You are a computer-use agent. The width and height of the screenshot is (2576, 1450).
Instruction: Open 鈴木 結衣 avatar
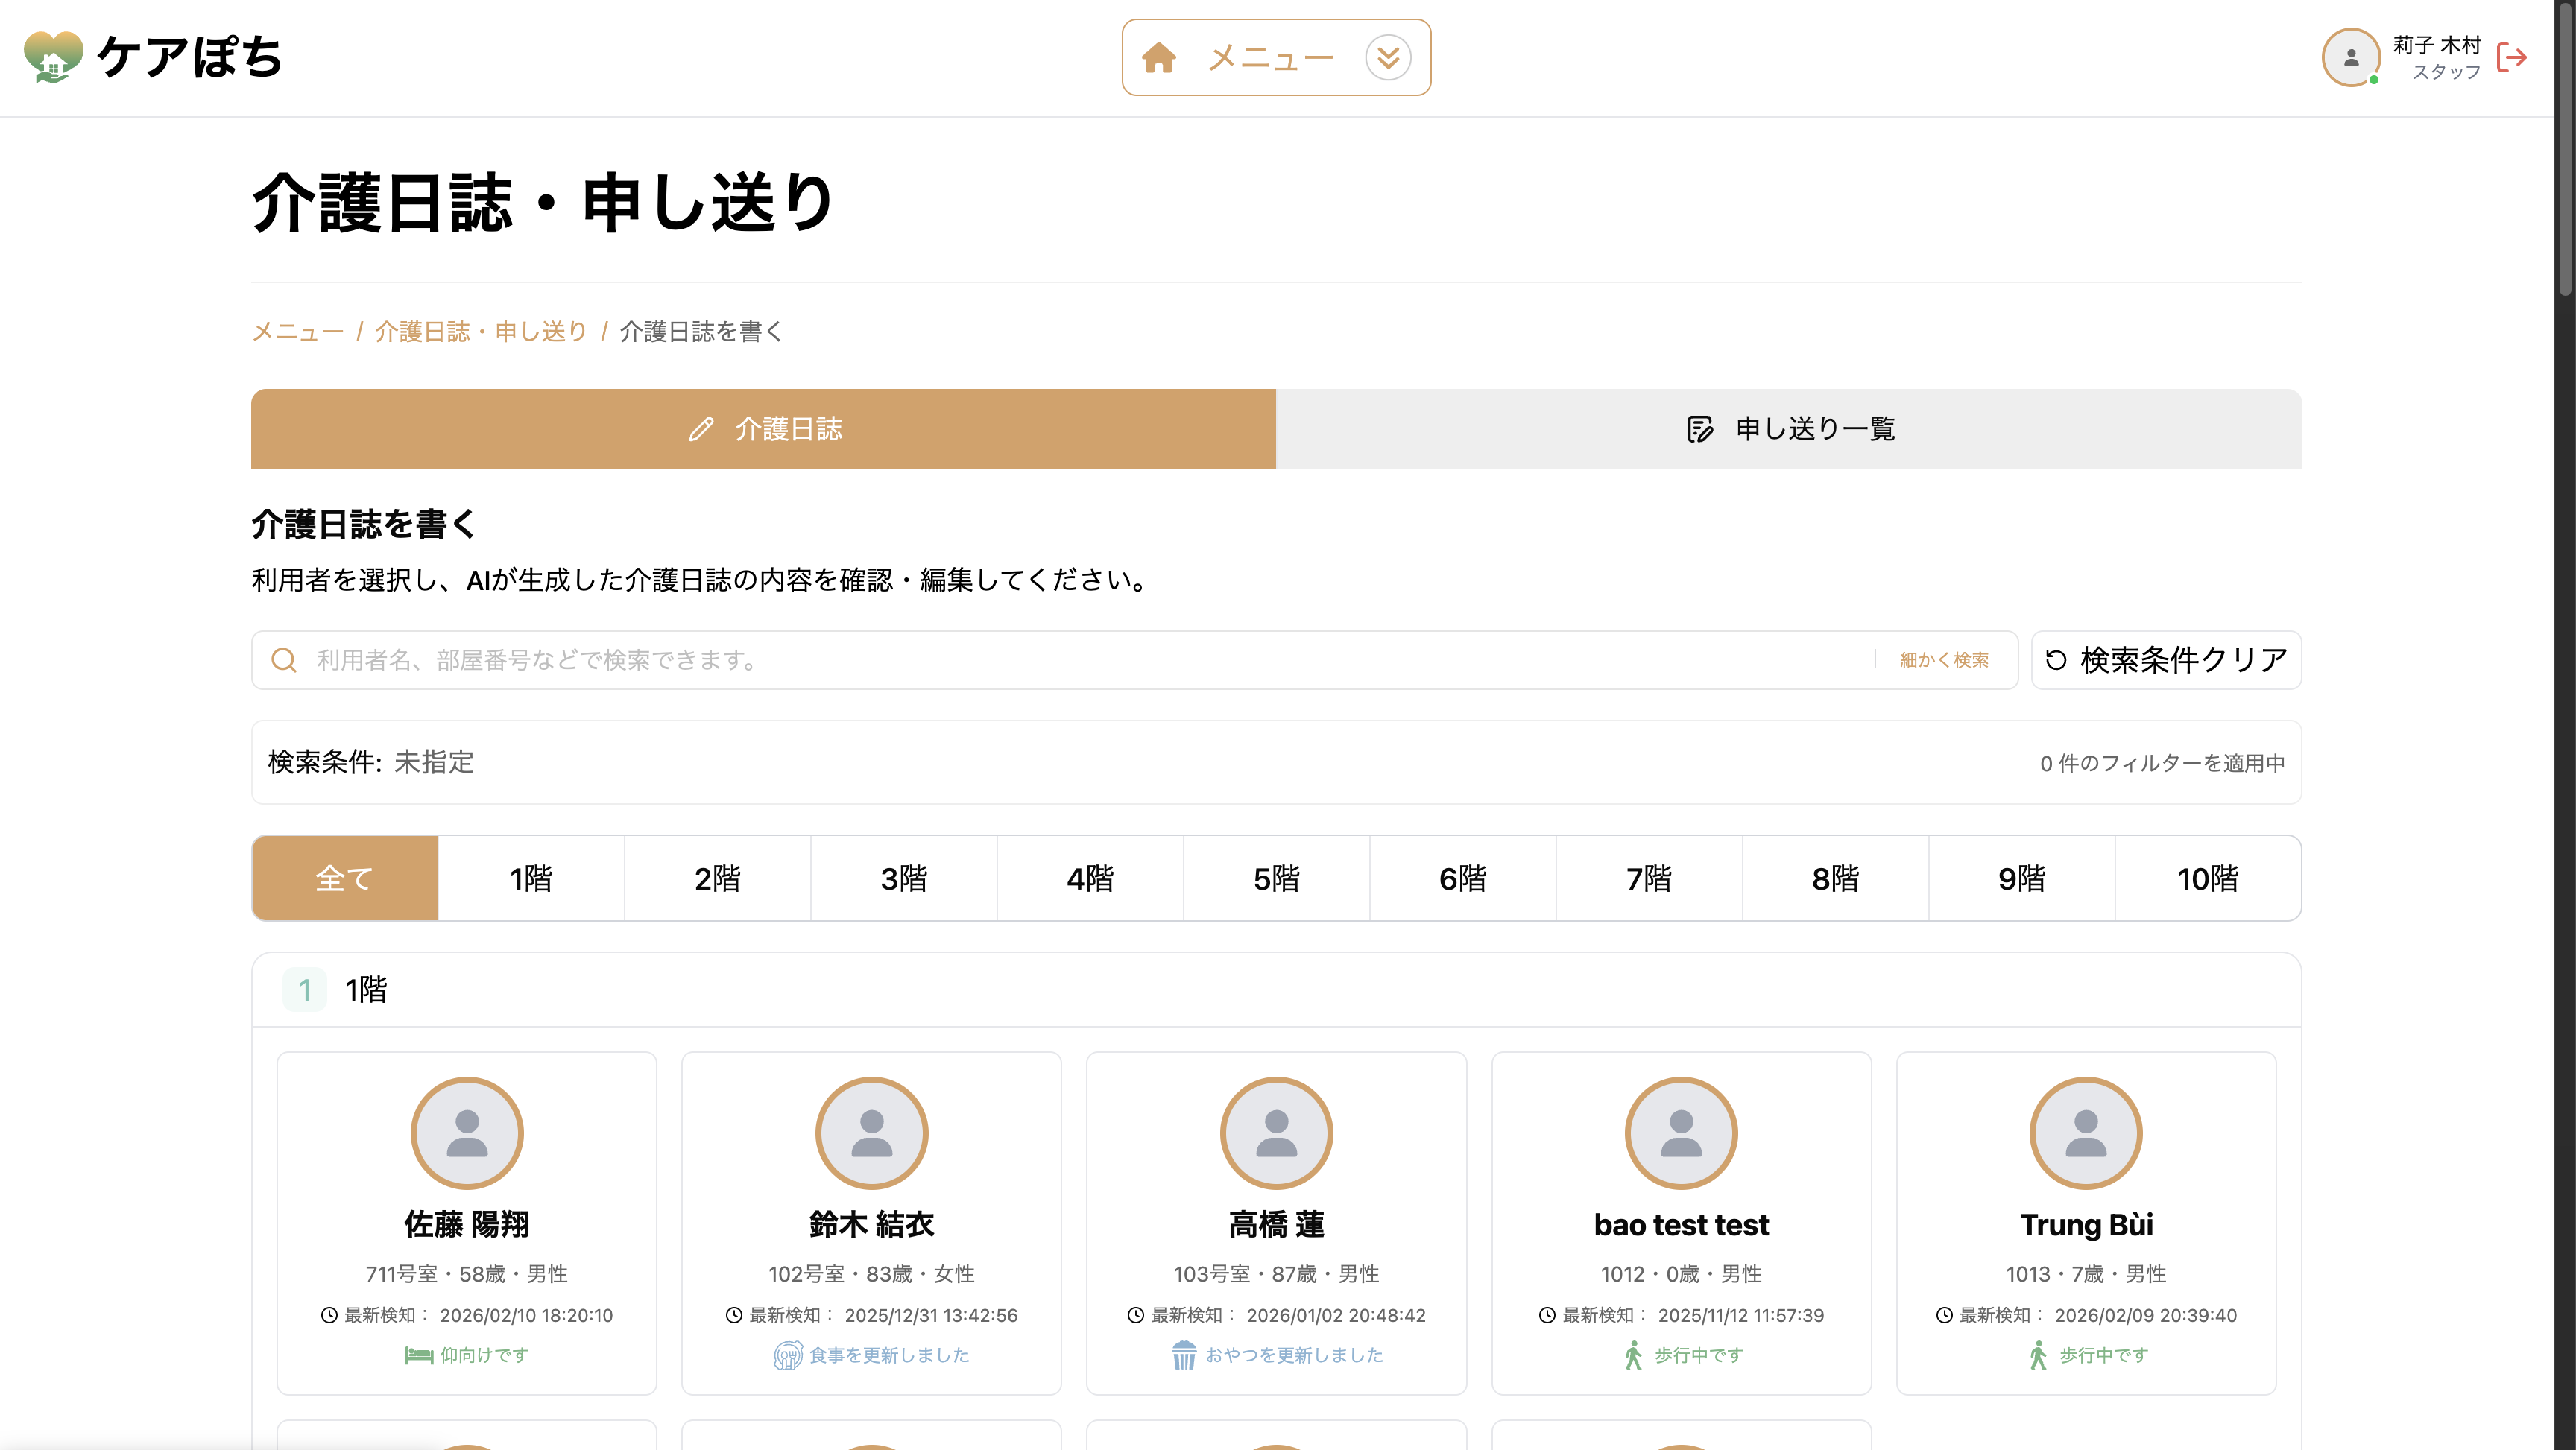pyautogui.click(x=872, y=1133)
